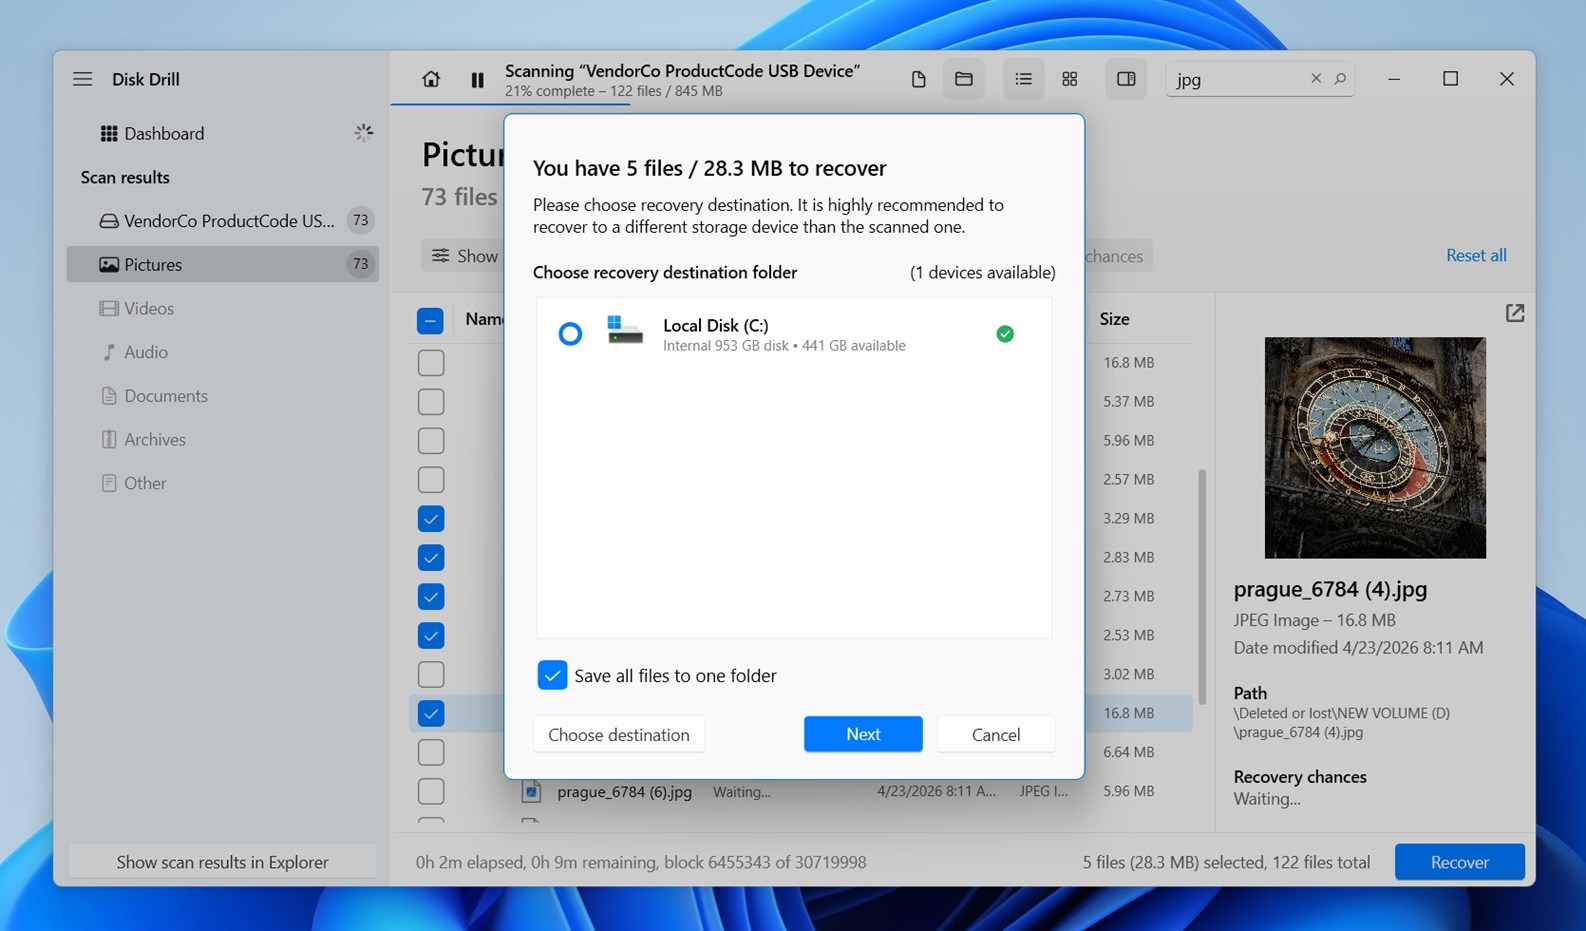Uncheck Save all files to one folder
1586x931 pixels.
[552, 675]
